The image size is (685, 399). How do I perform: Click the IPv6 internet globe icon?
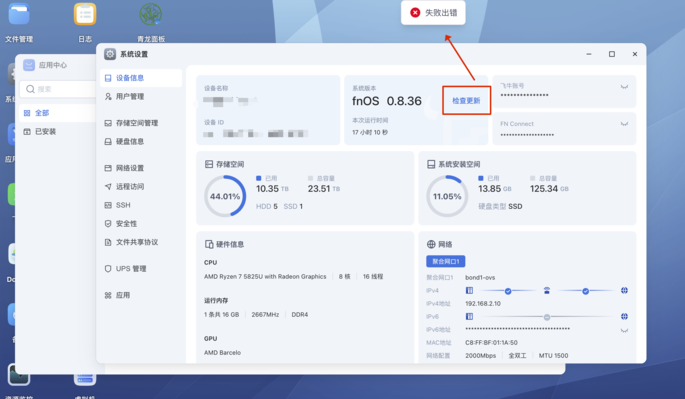tap(624, 316)
